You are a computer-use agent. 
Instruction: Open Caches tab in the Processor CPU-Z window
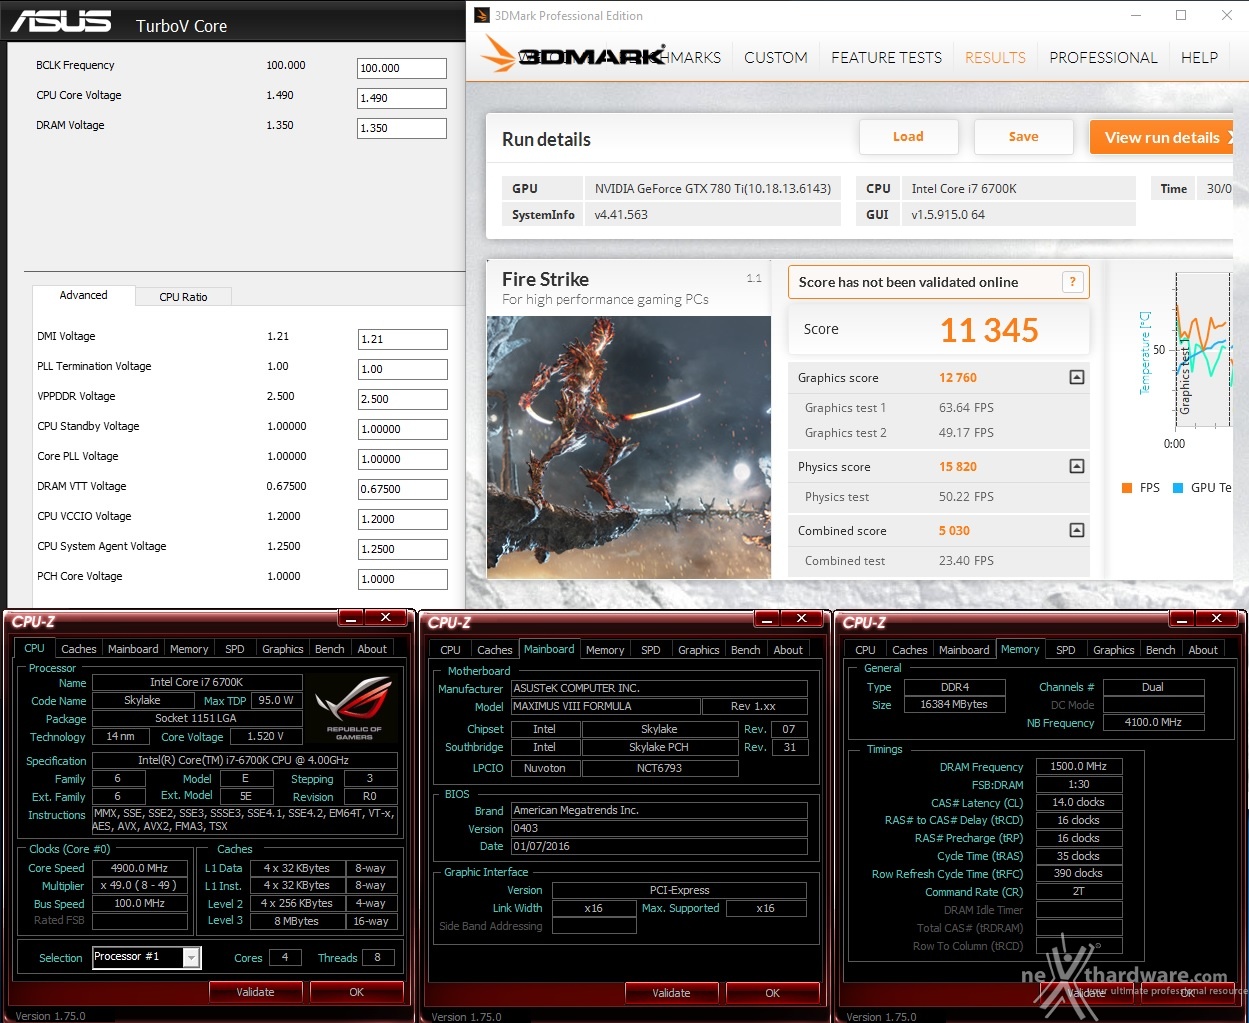pyautogui.click(x=79, y=649)
